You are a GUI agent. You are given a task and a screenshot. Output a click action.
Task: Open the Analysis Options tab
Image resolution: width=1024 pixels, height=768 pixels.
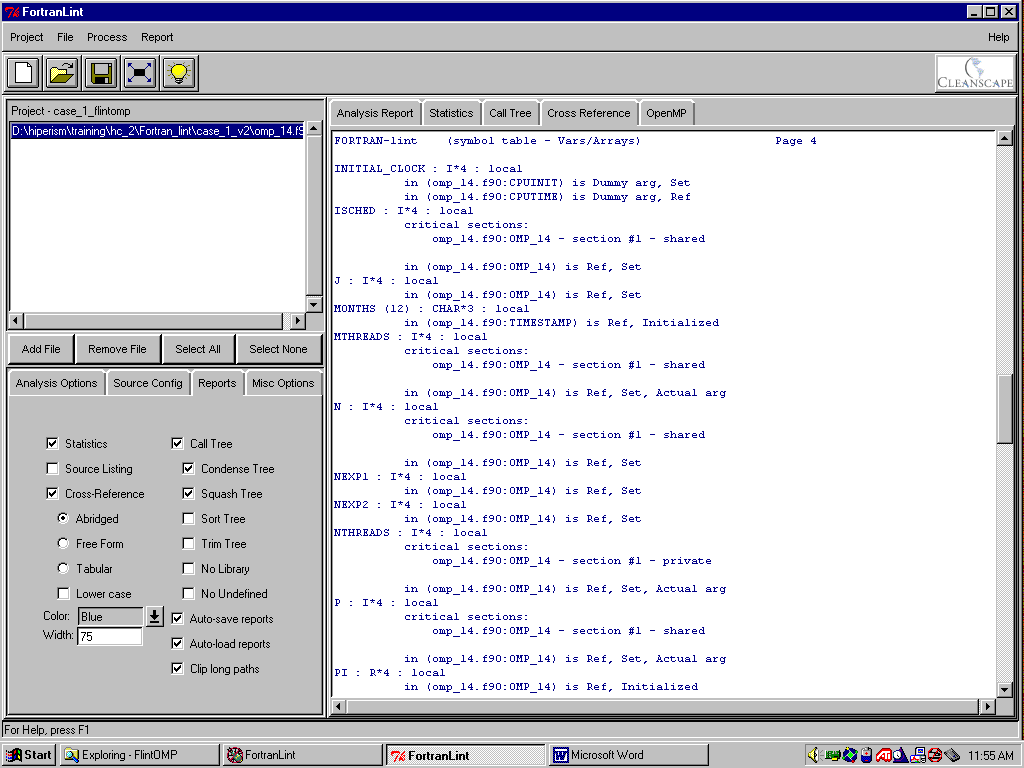[x=56, y=383]
